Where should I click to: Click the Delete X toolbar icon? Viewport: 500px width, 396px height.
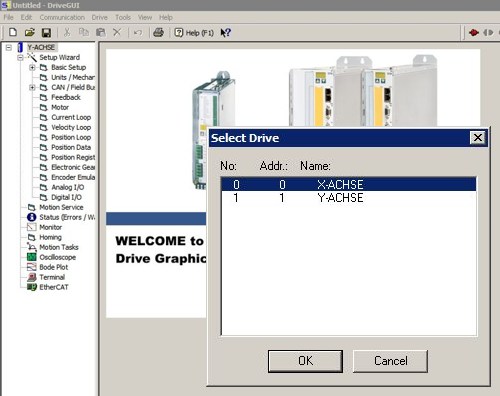click(117, 32)
